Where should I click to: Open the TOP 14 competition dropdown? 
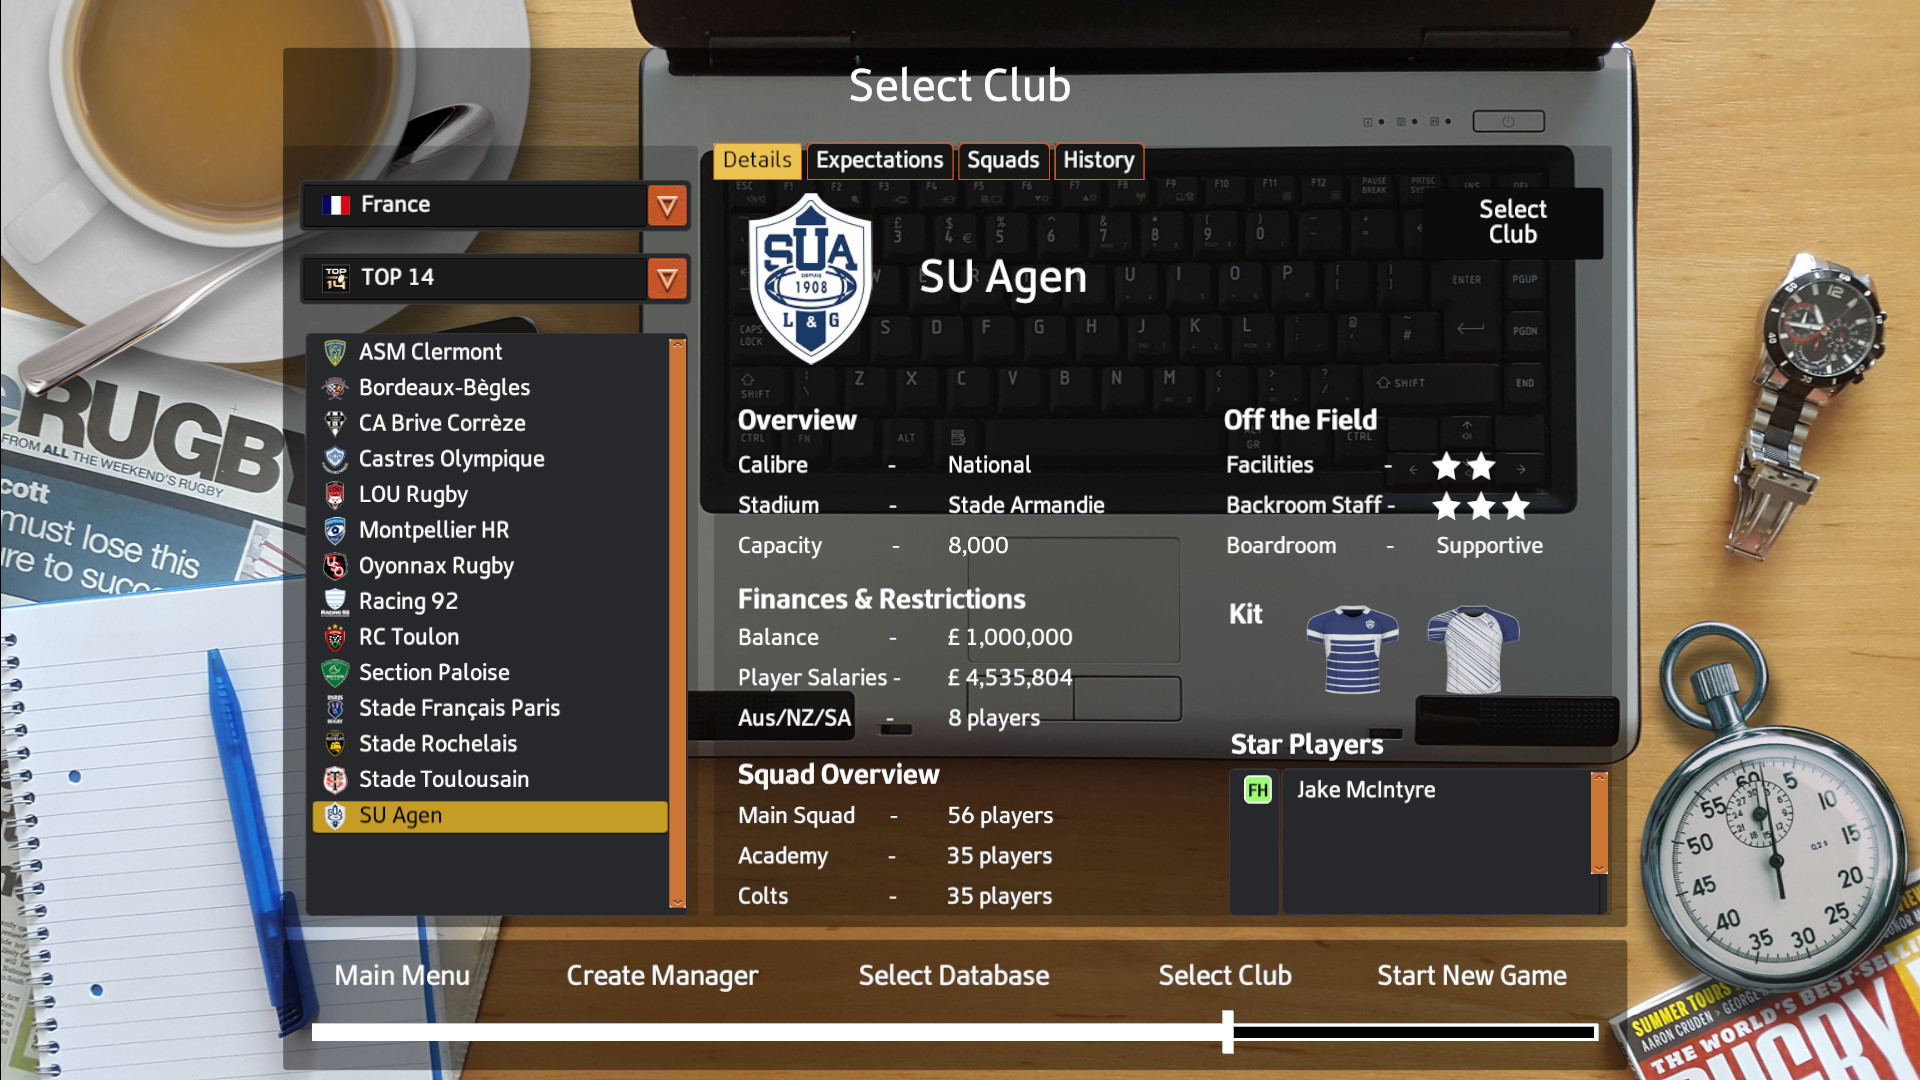tap(666, 278)
